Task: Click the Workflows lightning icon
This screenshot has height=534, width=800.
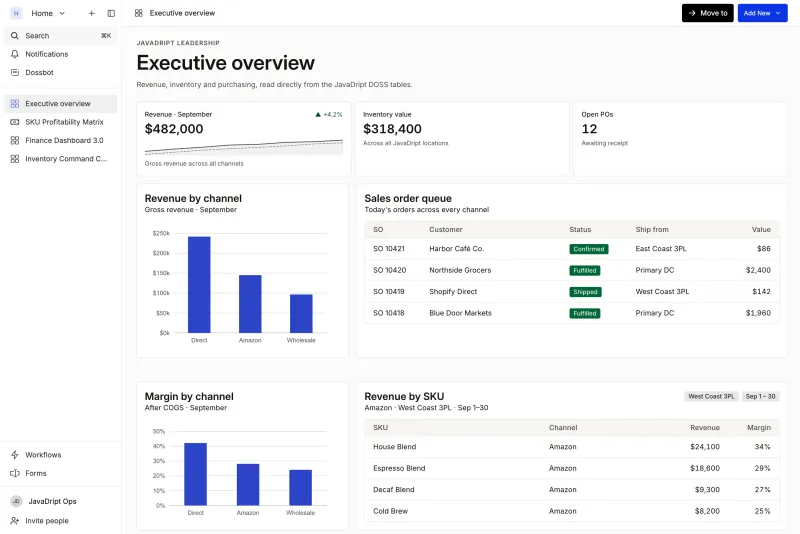Action: point(15,455)
